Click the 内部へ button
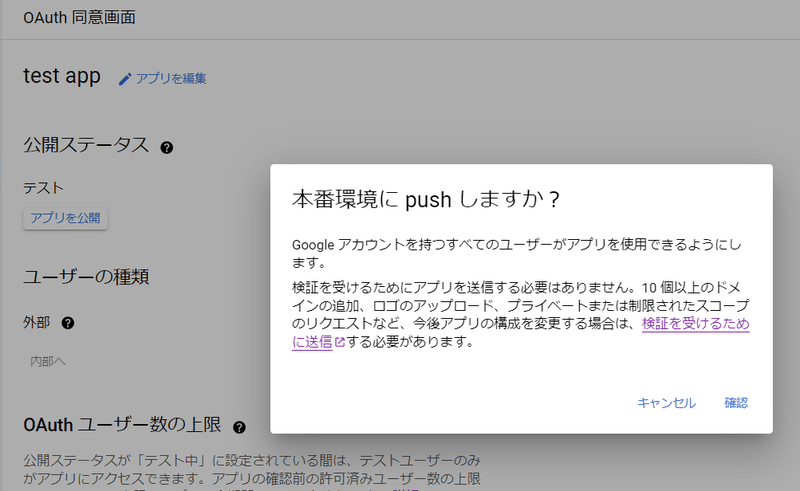This screenshot has height=491, width=800. click(47, 361)
